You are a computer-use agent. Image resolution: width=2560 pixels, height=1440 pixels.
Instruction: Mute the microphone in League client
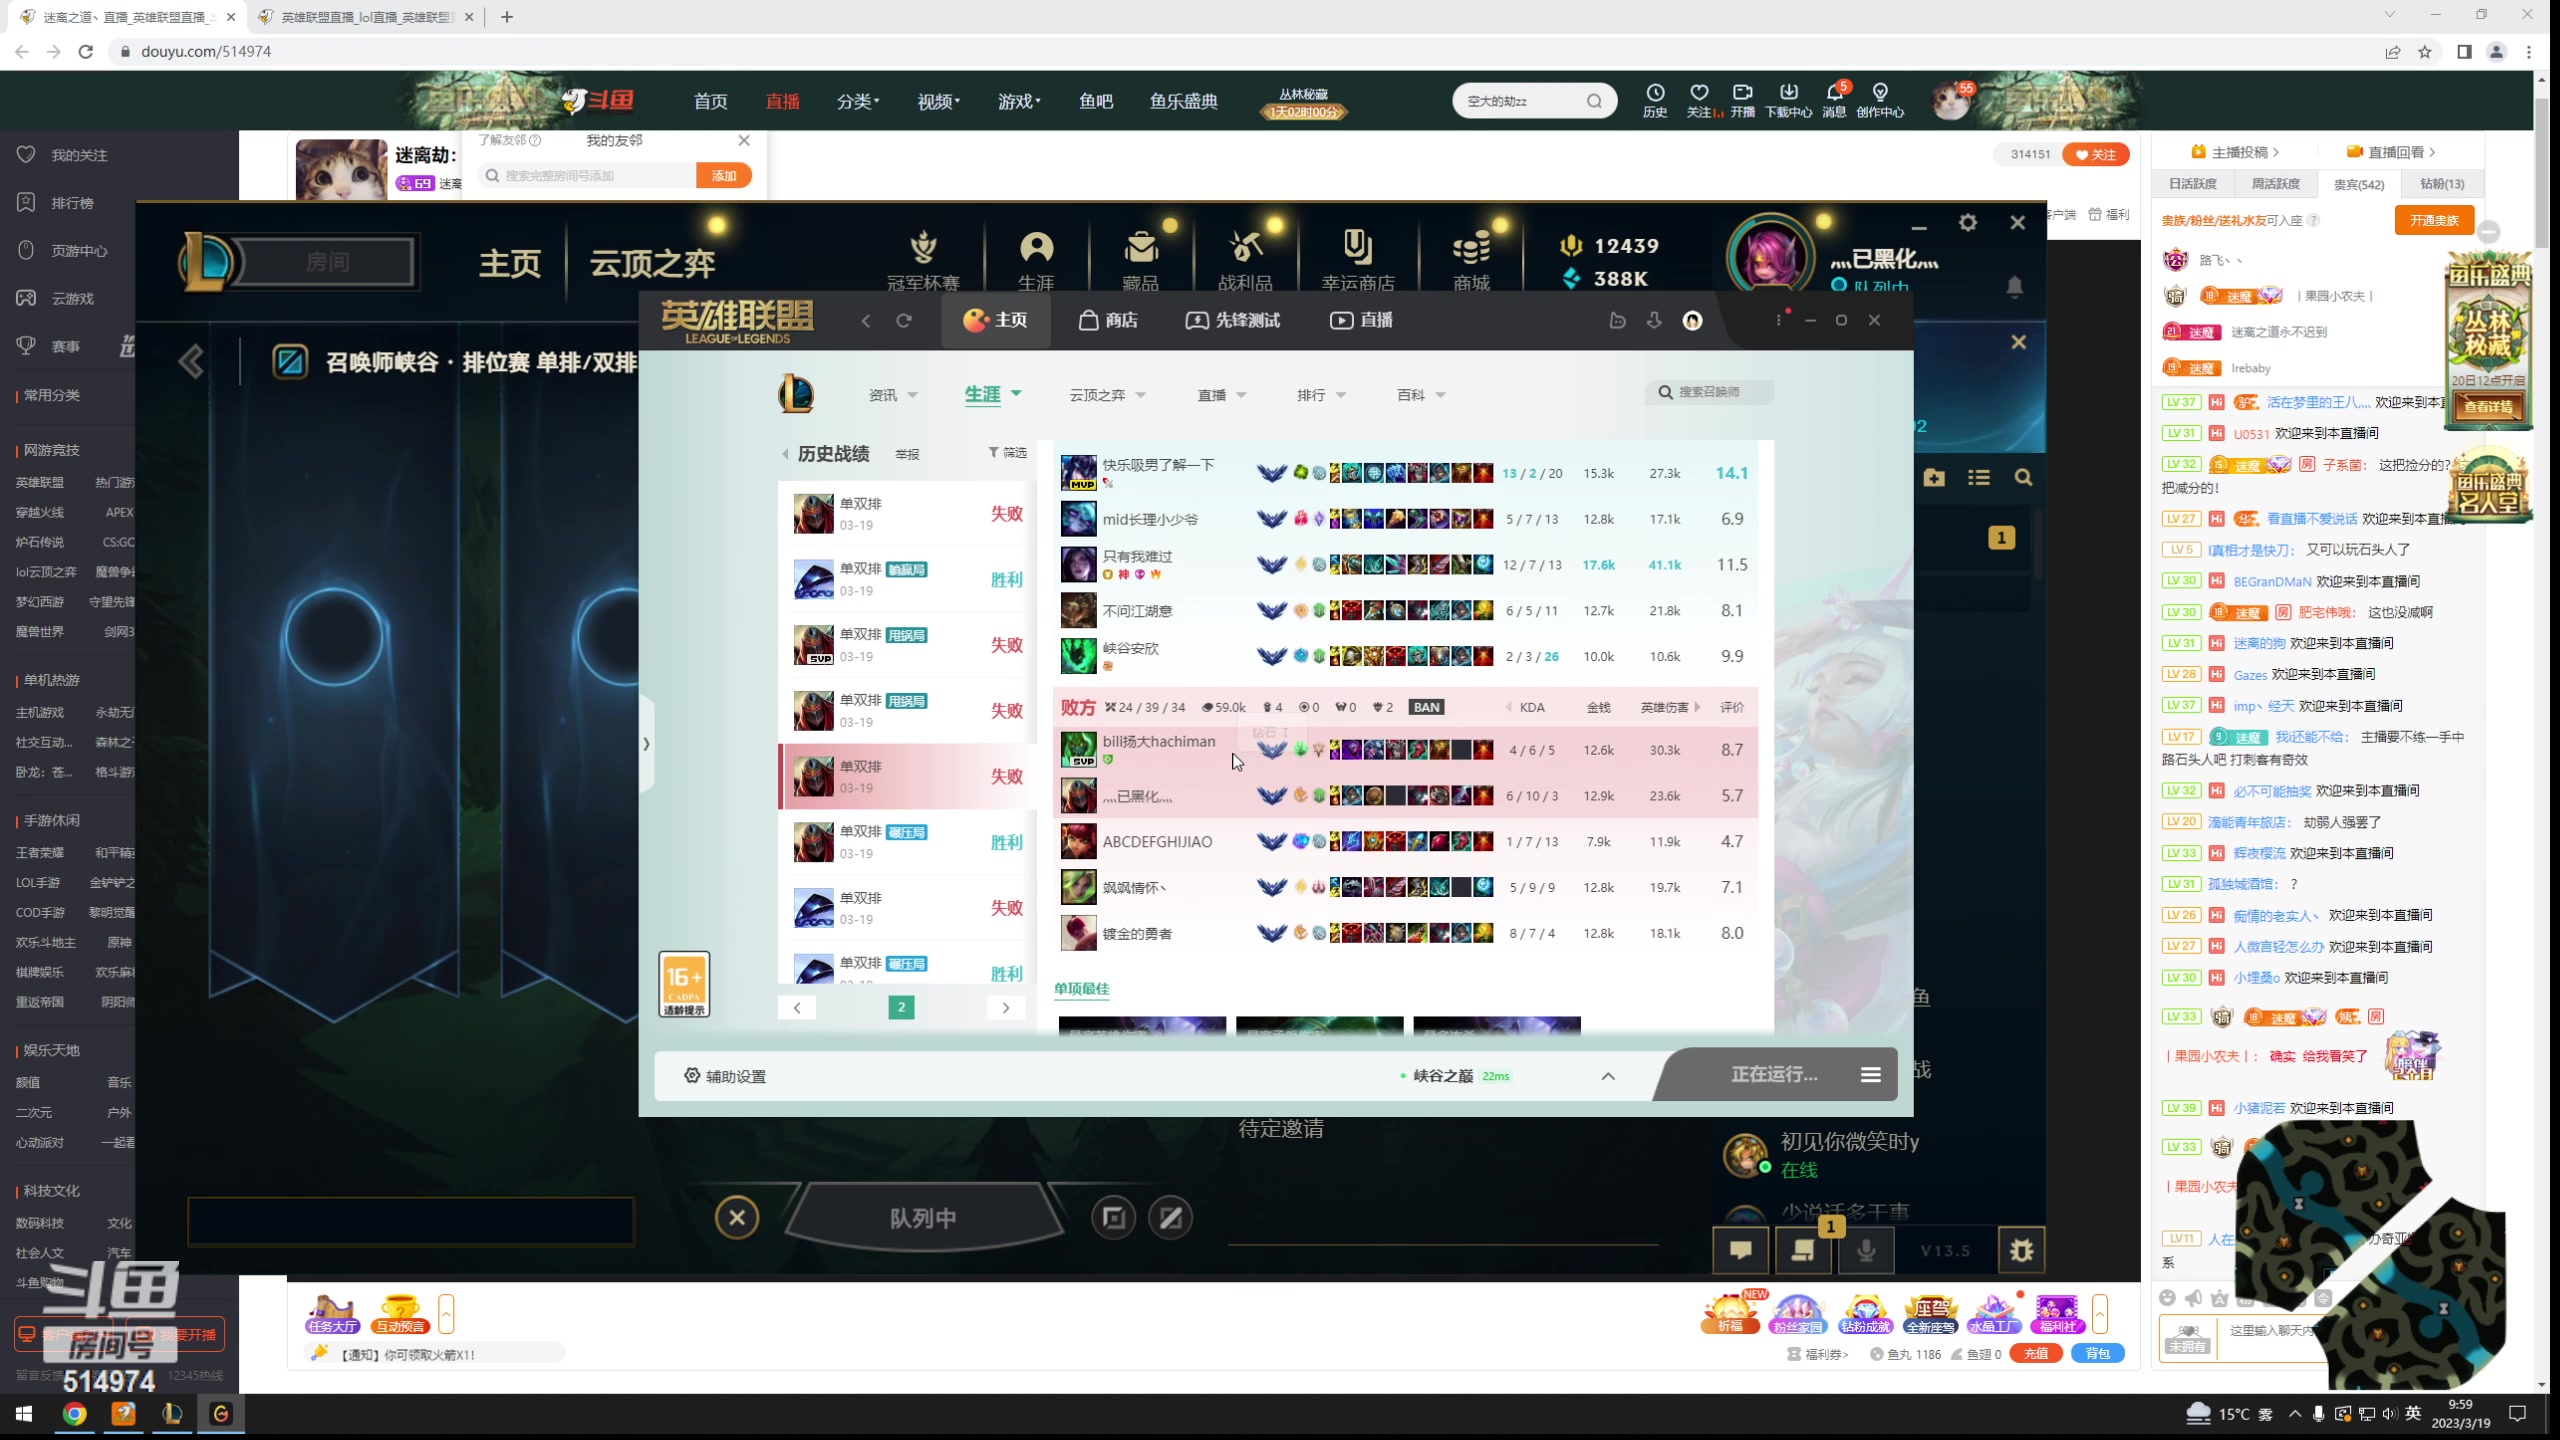click(x=1865, y=1250)
